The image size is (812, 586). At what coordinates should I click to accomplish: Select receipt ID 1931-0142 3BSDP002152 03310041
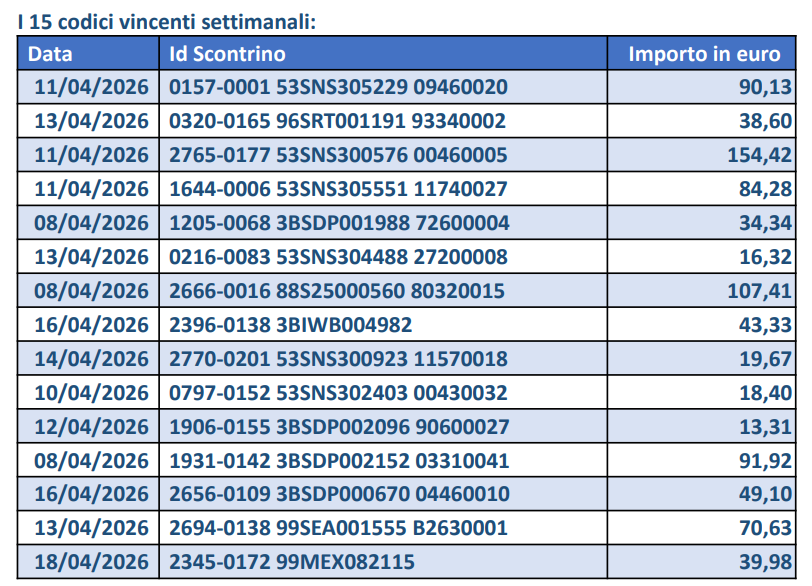[340, 461]
